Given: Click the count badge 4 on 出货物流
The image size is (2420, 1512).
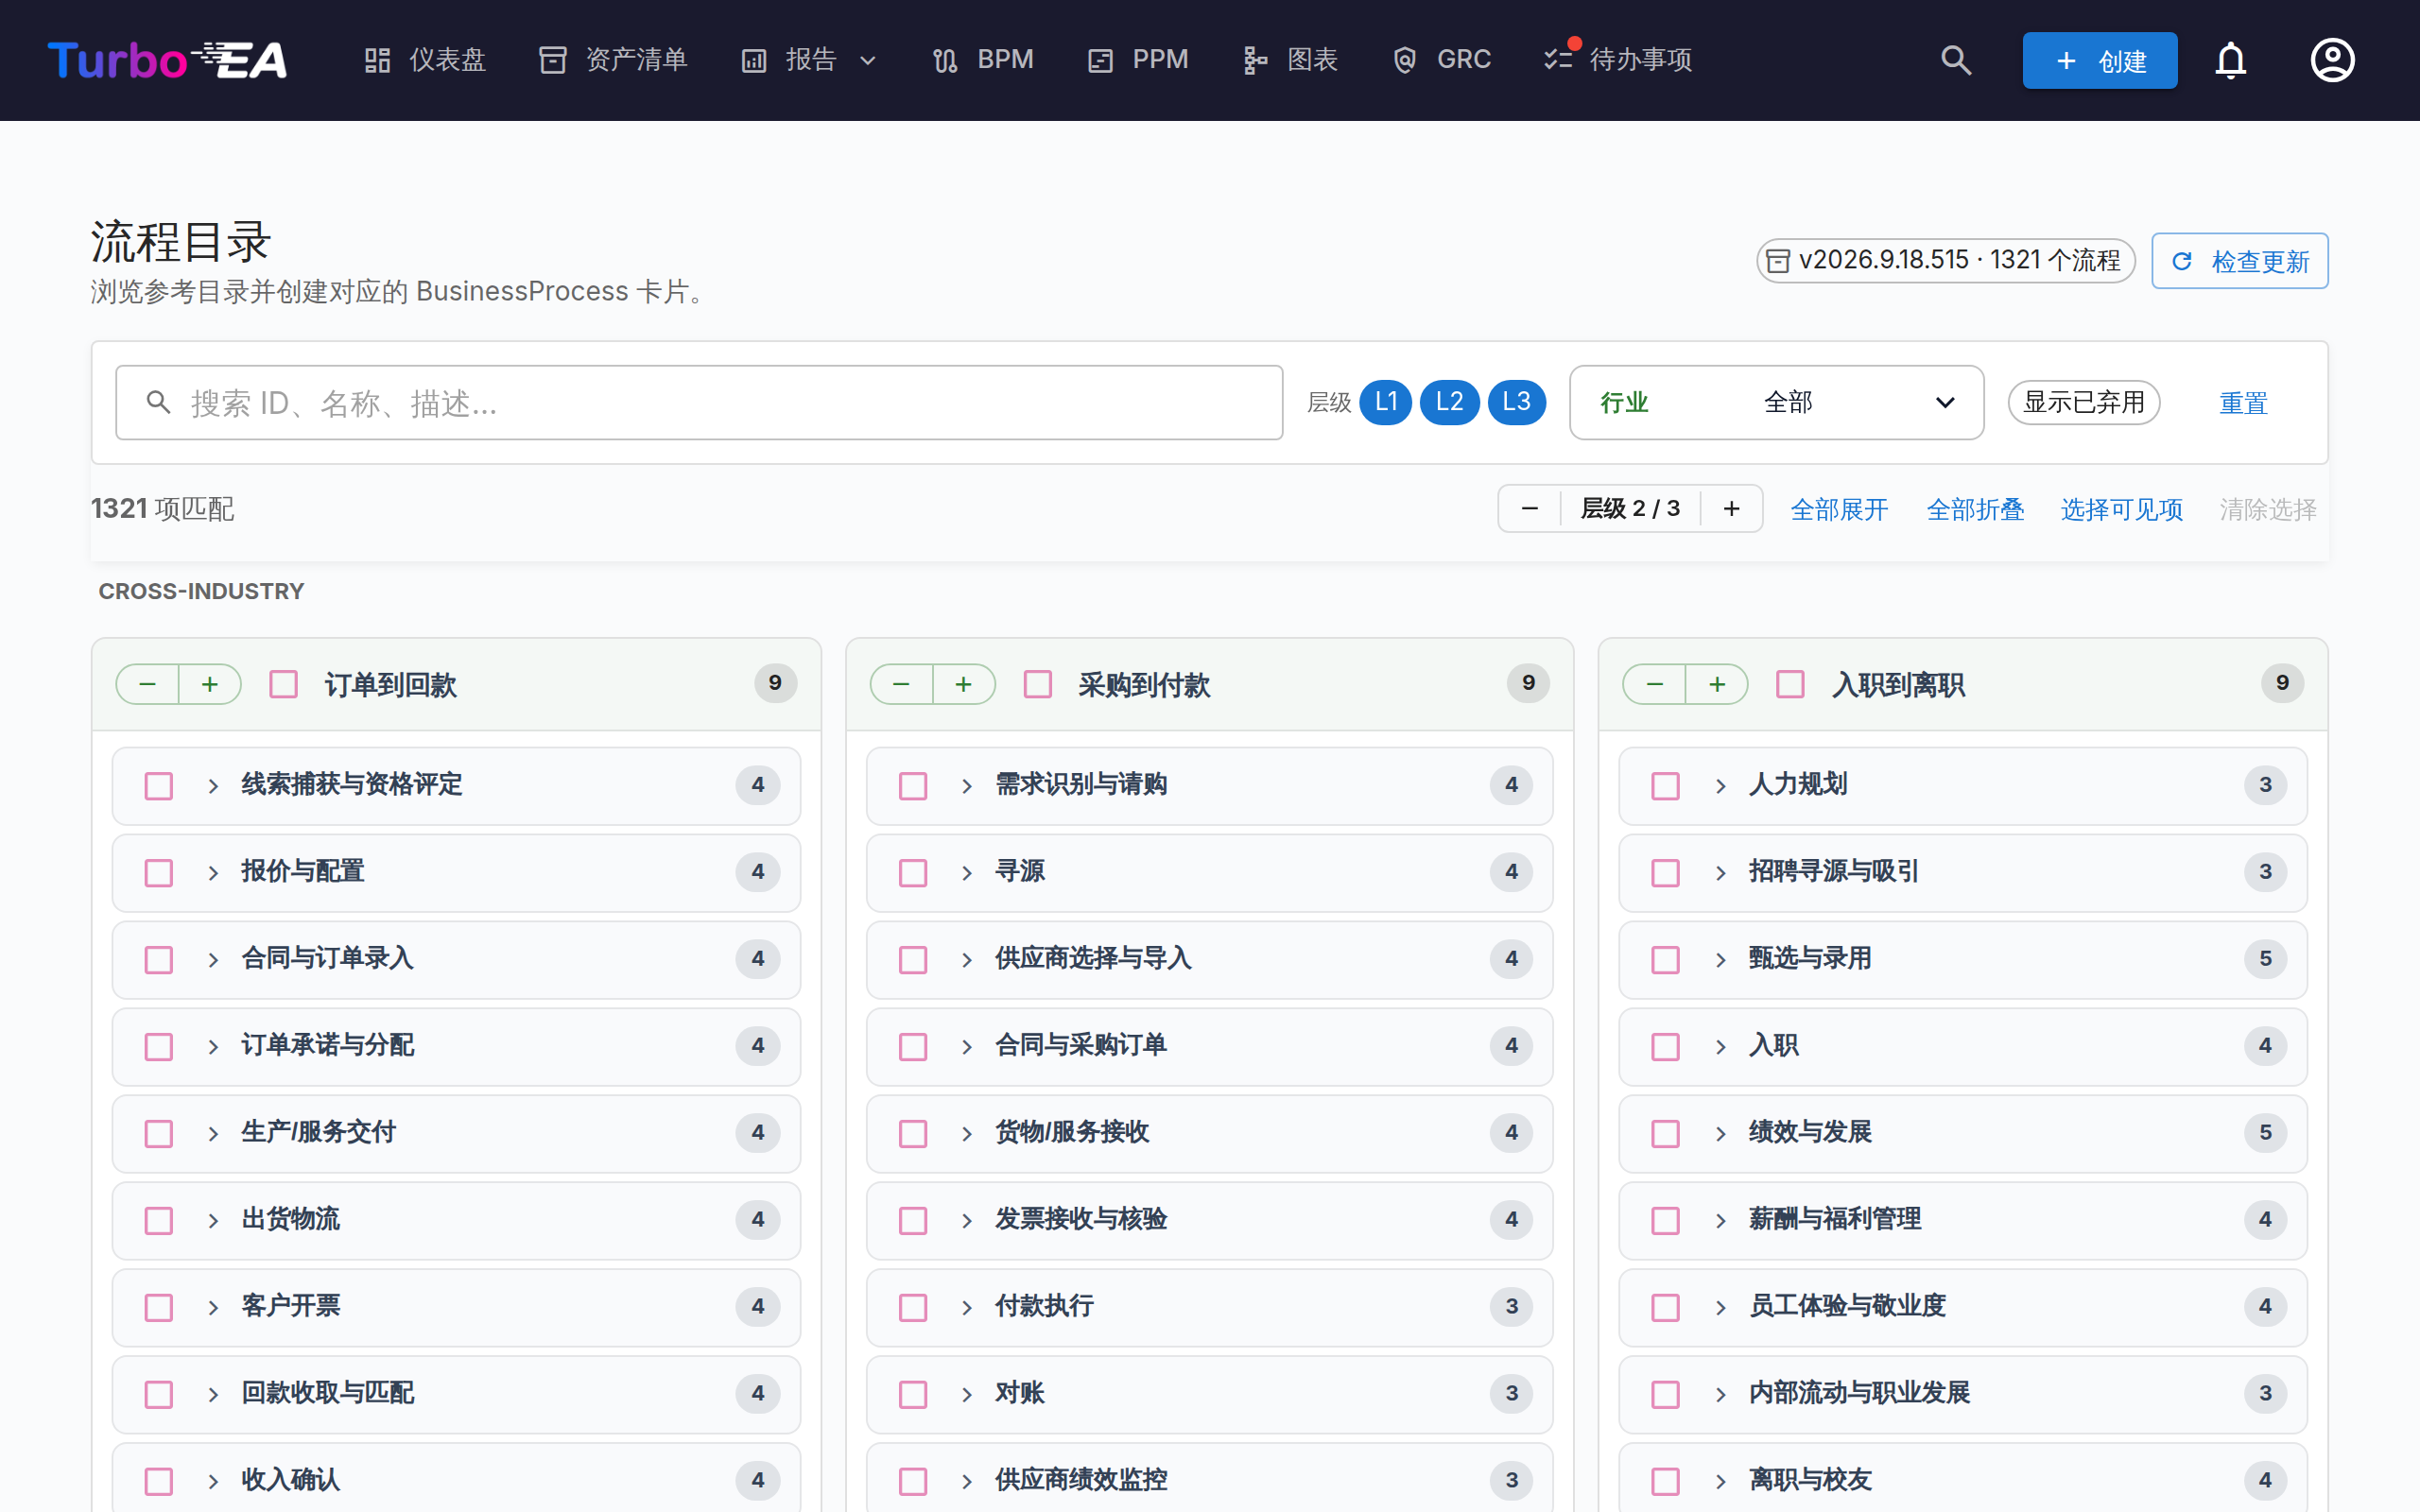Looking at the screenshot, I should (758, 1219).
